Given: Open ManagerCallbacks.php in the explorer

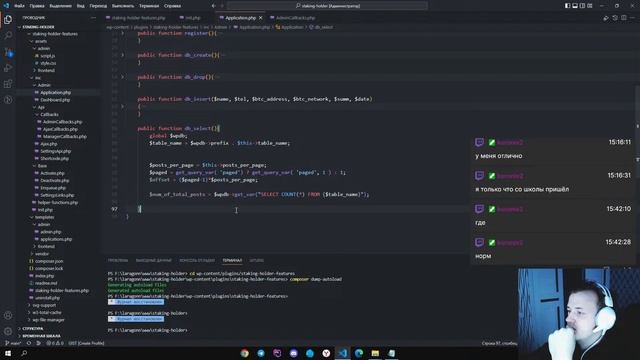Looking at the screenshot, I should click(64, 136).
